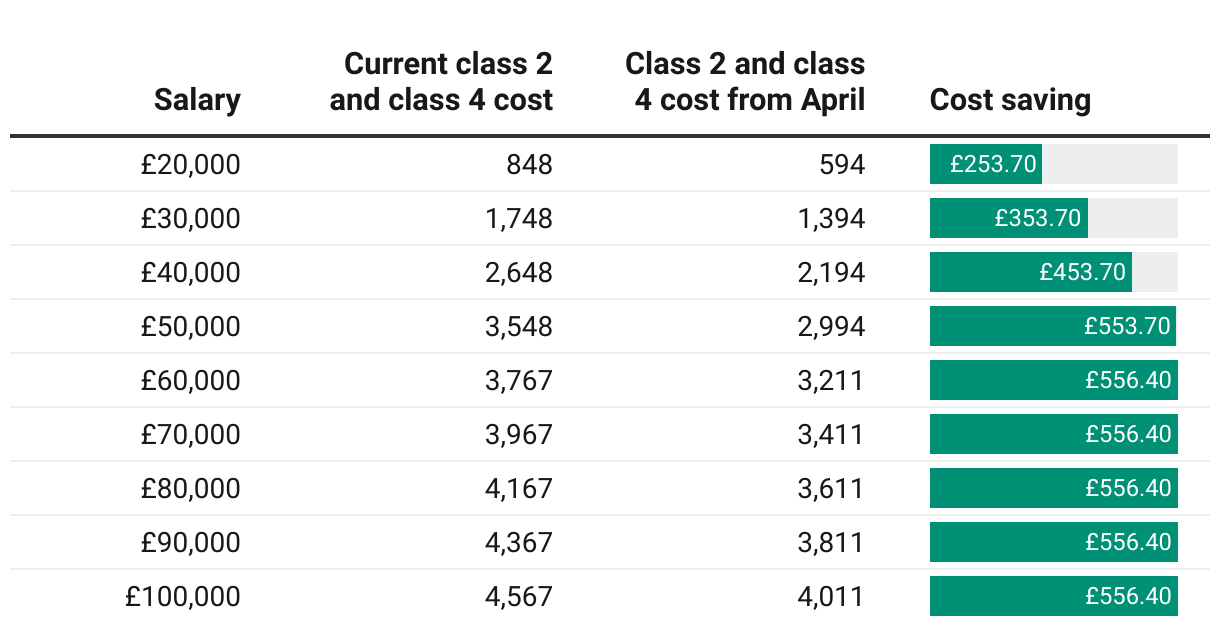Screen dimensions: 1220x632
Task: Select the £453.70 saving bar
Action: 1031,272
